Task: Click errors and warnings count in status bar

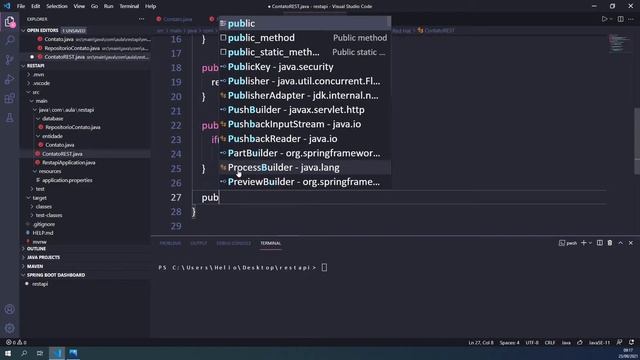Action: [x=16, y=342]
